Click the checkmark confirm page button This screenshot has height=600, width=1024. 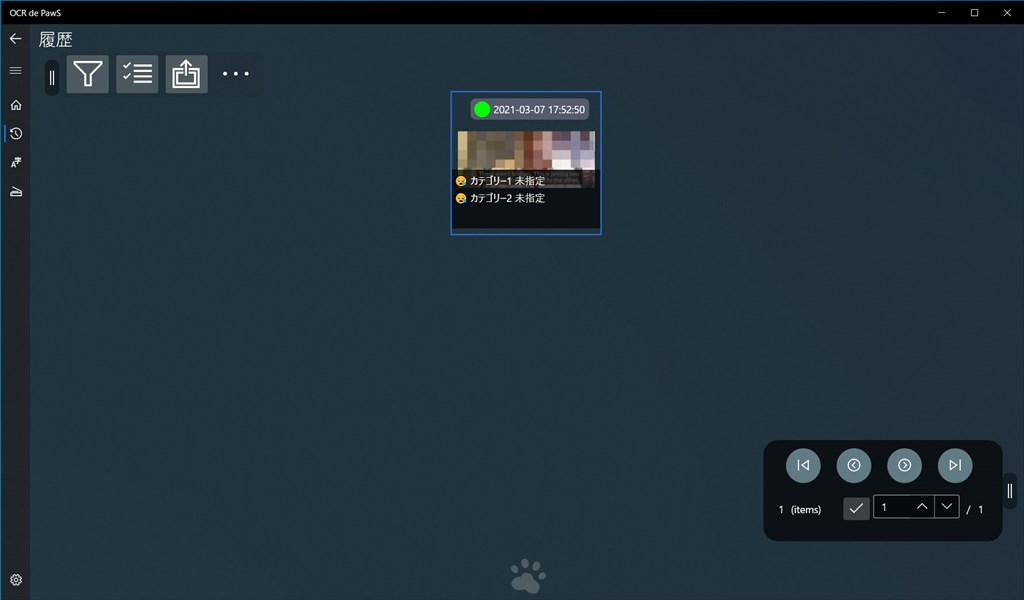856,508
